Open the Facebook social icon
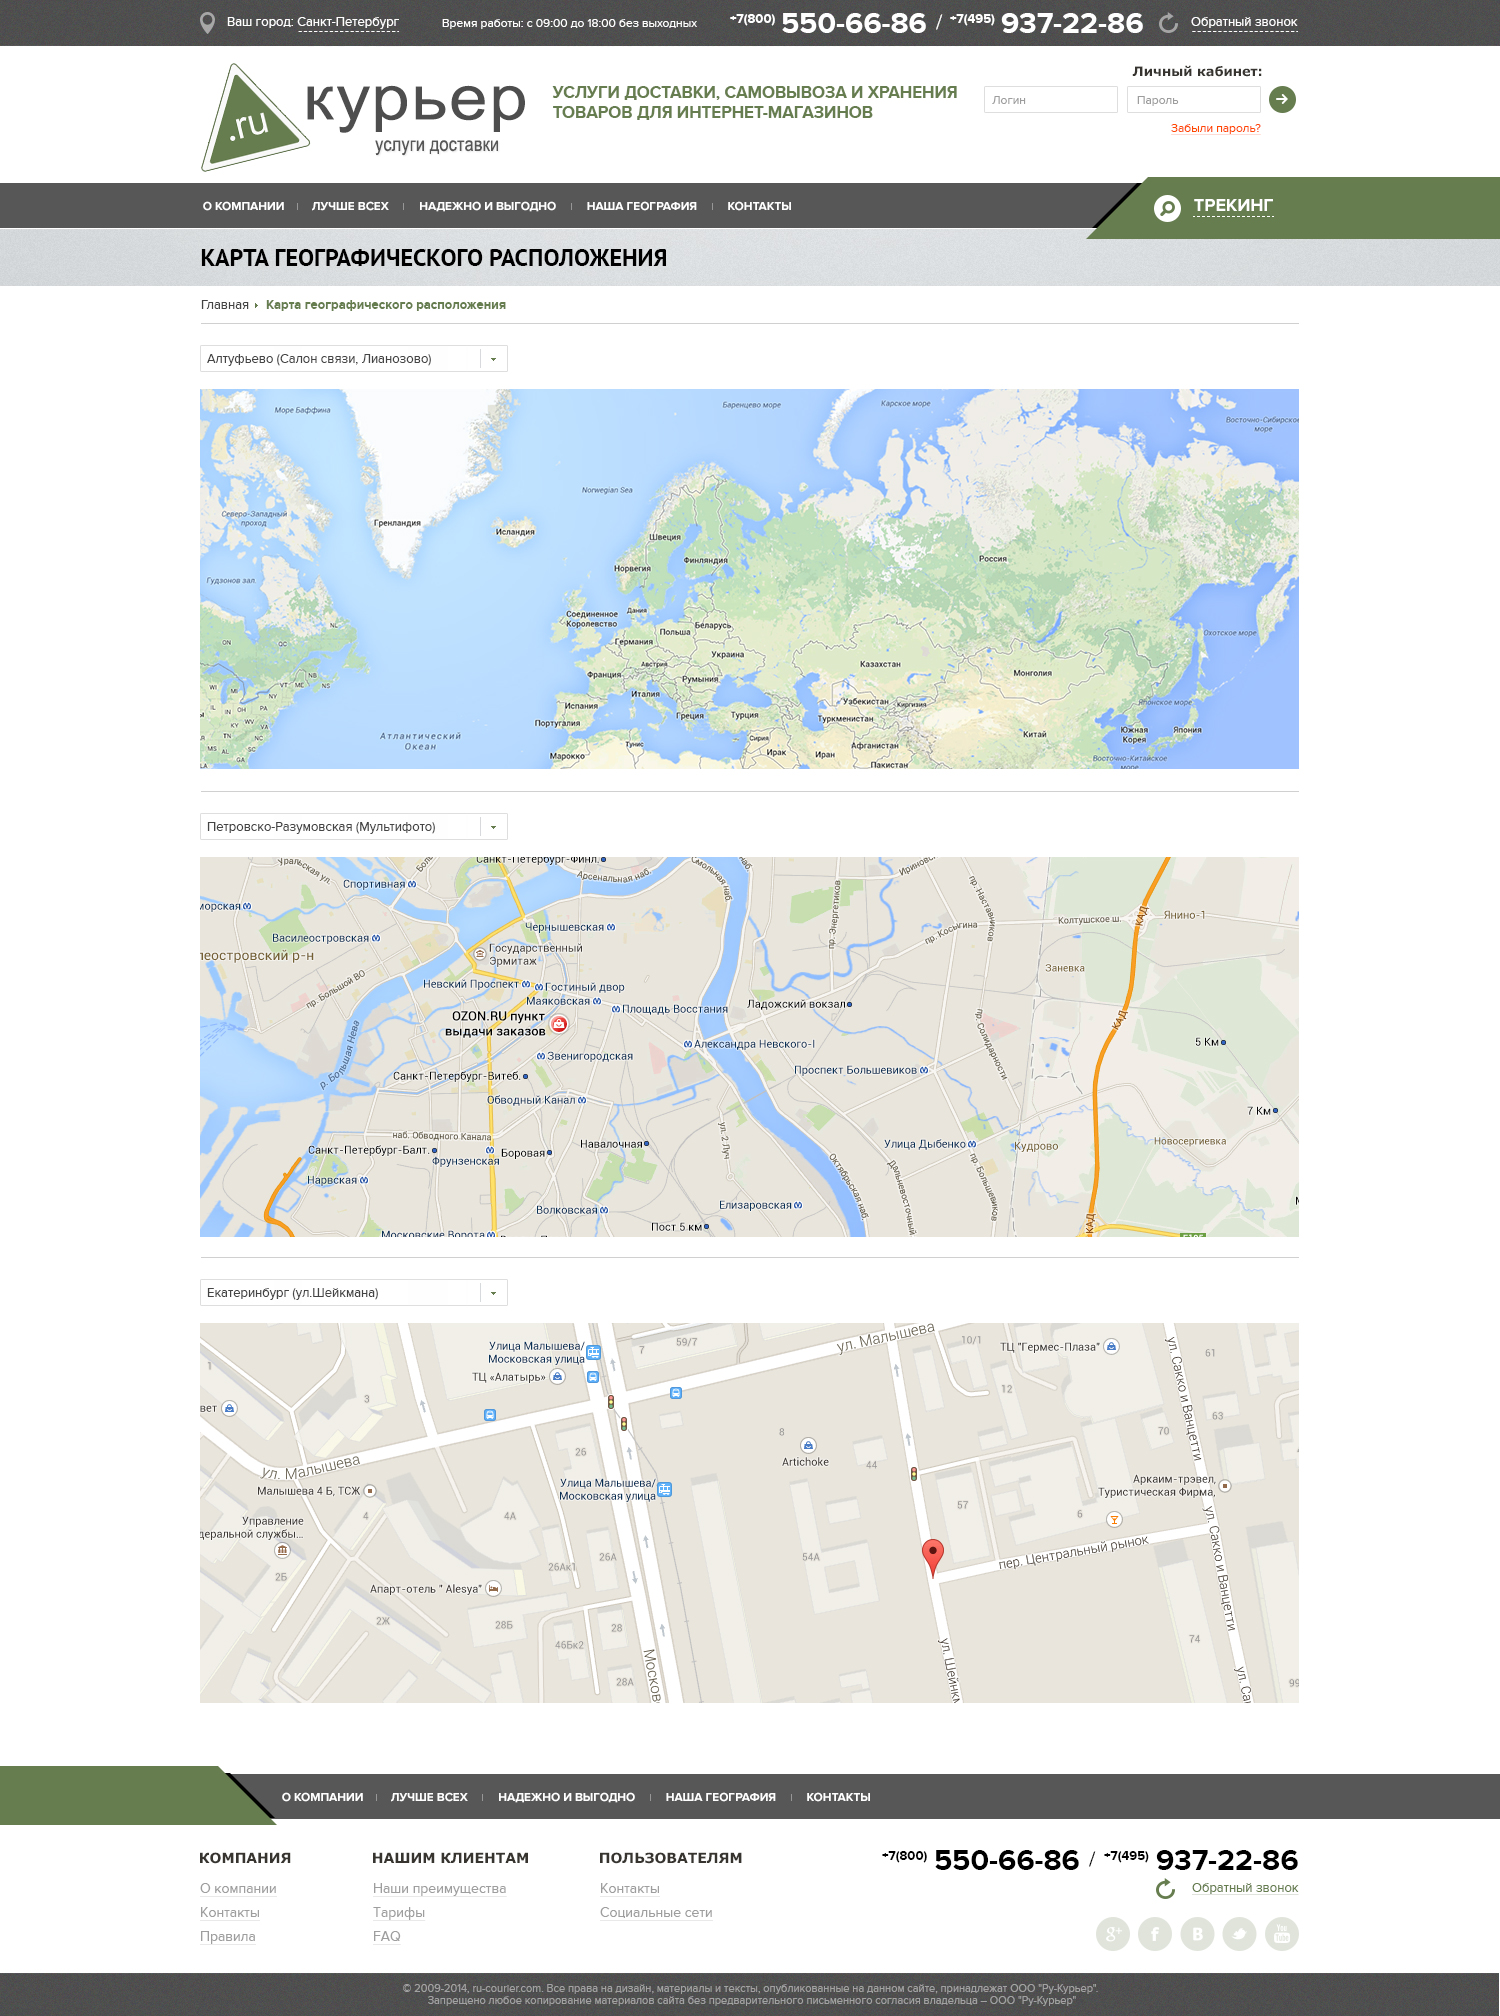Viewport: 1500px width, 2016px height. (x=1155, y=1934)
